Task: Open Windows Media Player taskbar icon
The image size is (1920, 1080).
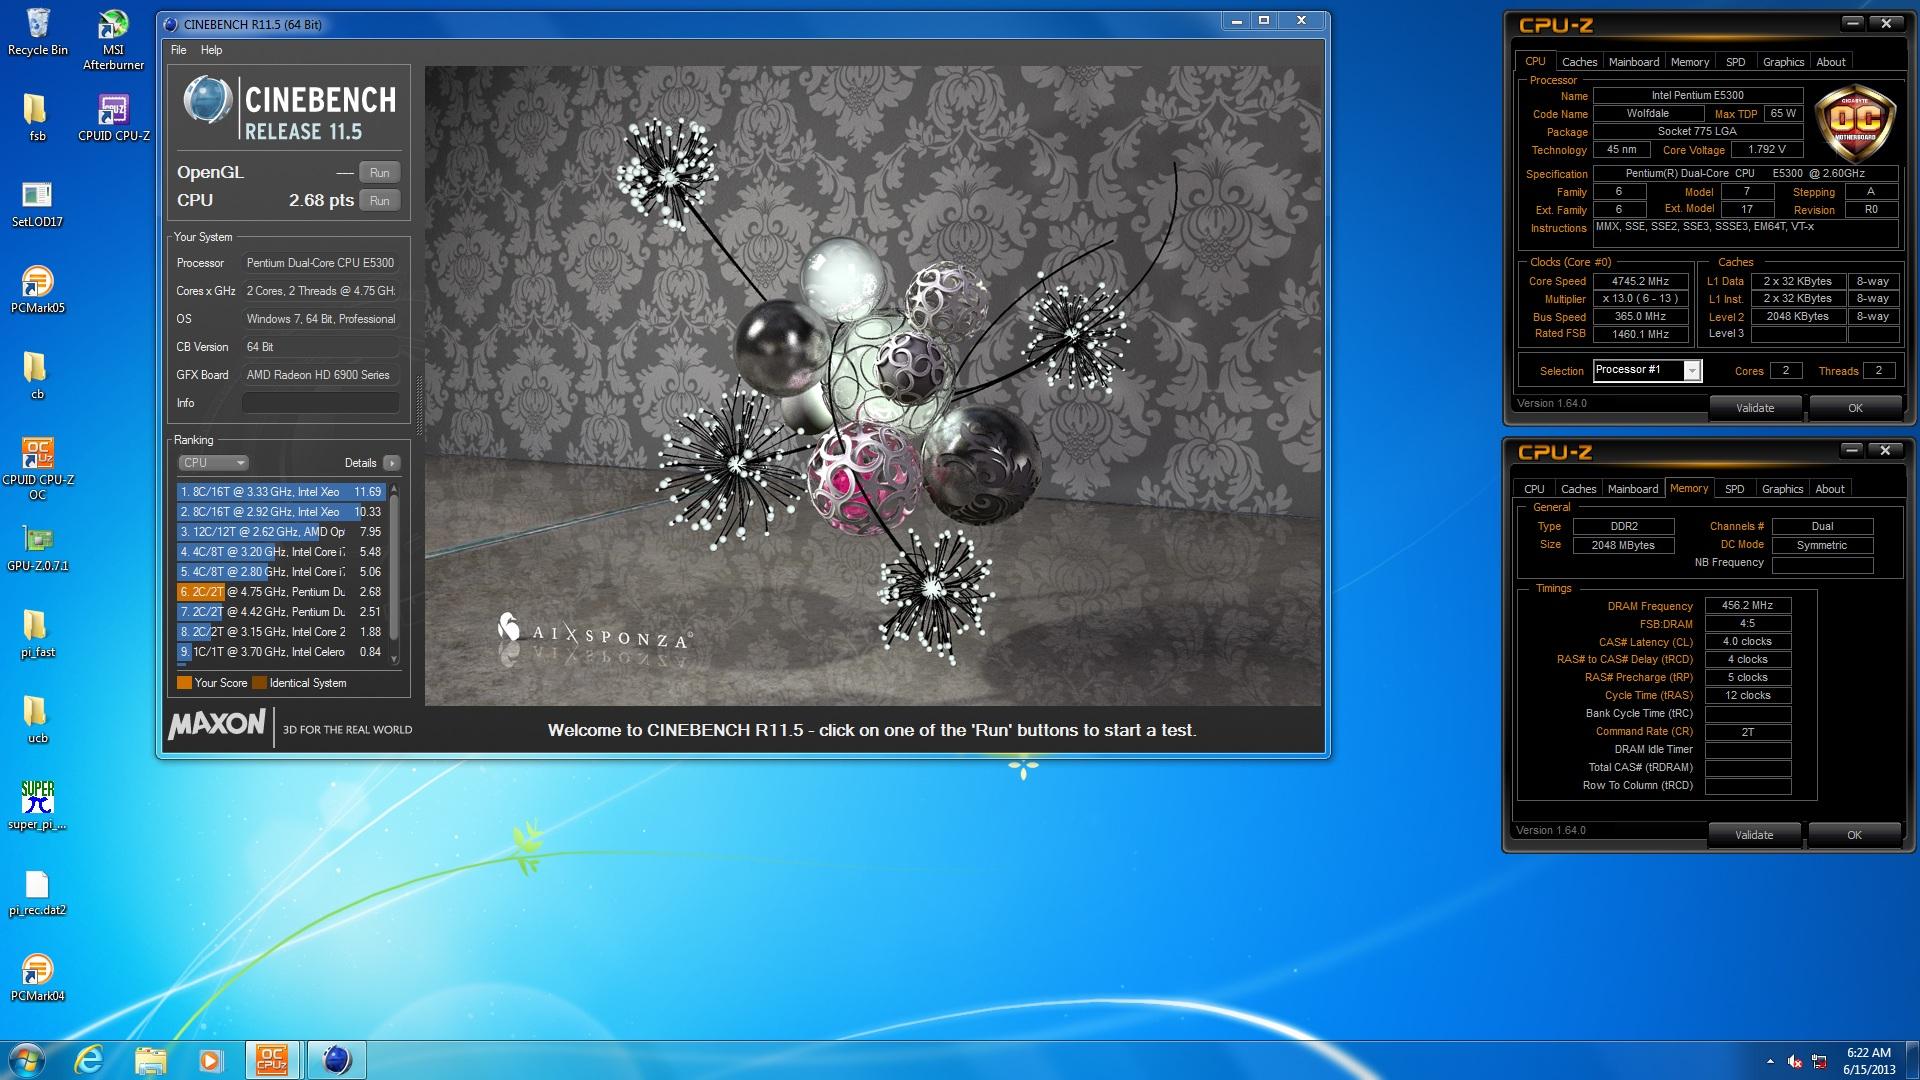Action: tap(210, 1060)
